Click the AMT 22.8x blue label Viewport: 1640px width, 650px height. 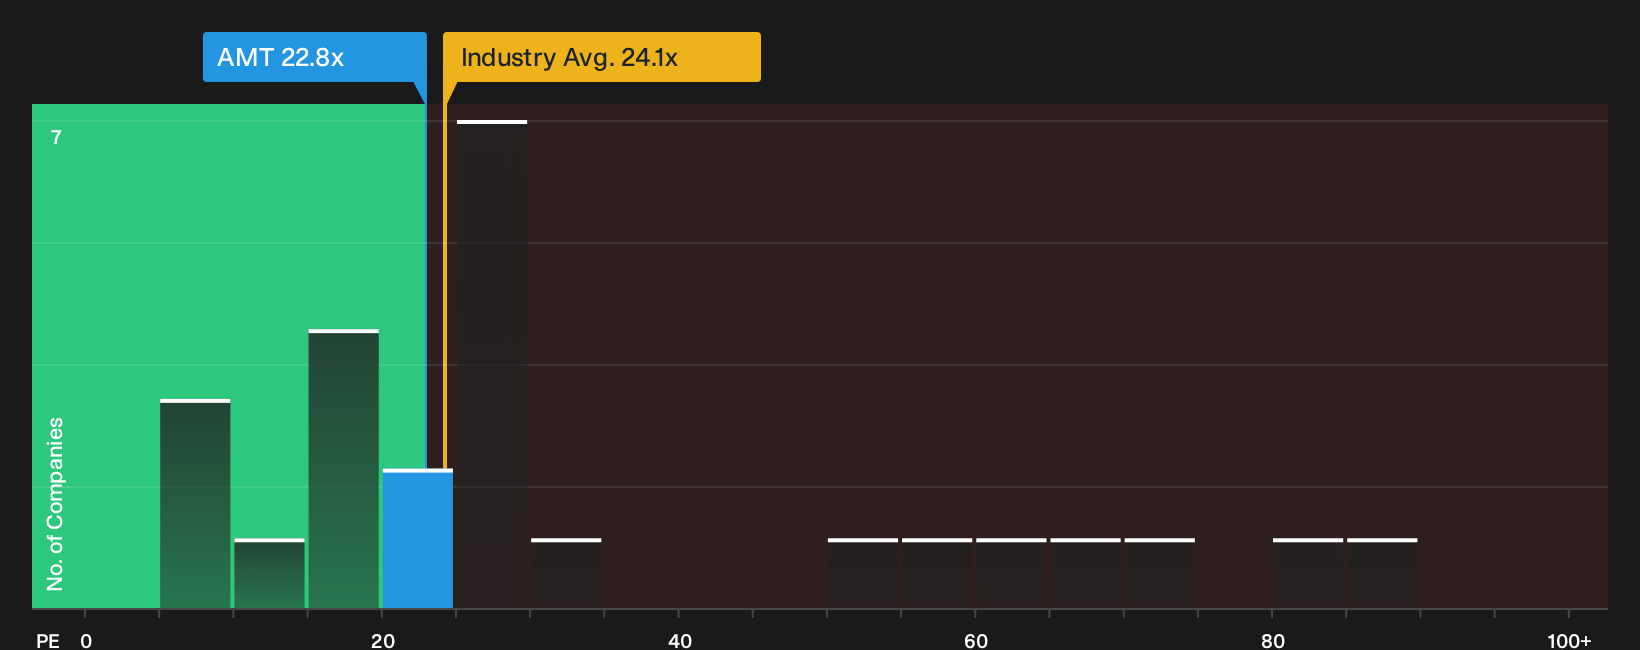[315, 57]
